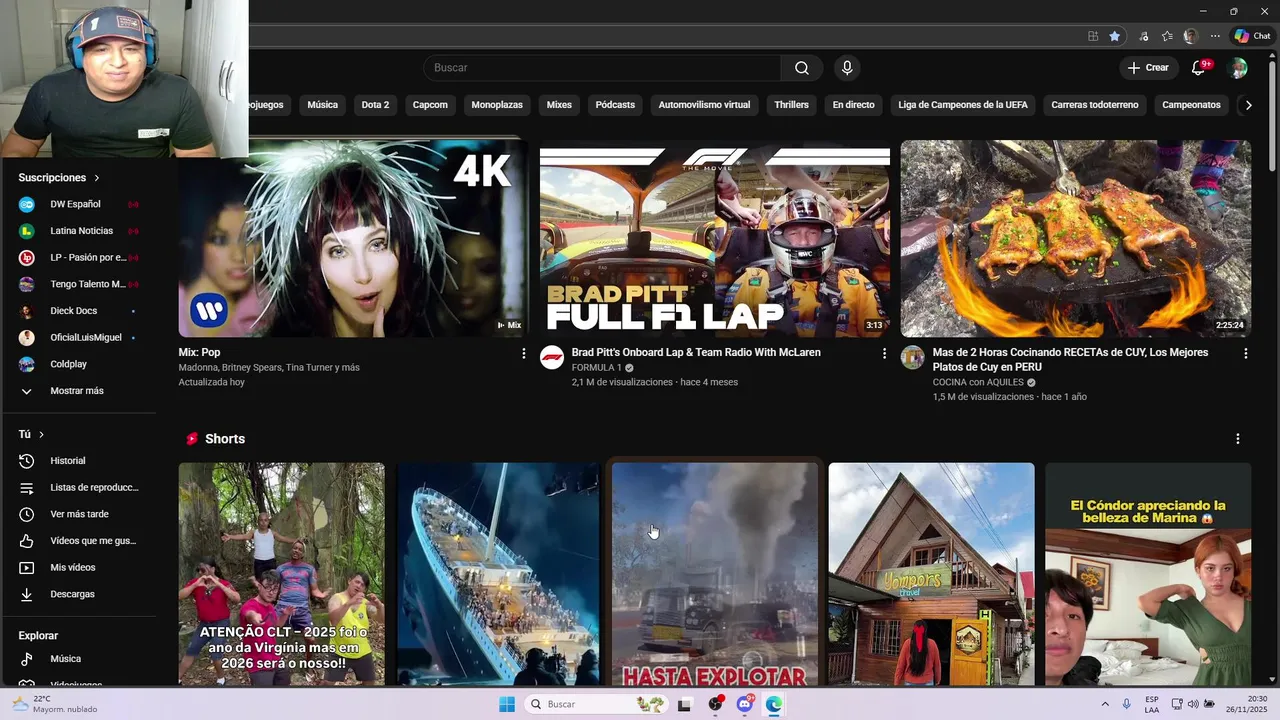Click the Edge browser profile picture
The image size is (1280, 720).
click(1190, 36)
